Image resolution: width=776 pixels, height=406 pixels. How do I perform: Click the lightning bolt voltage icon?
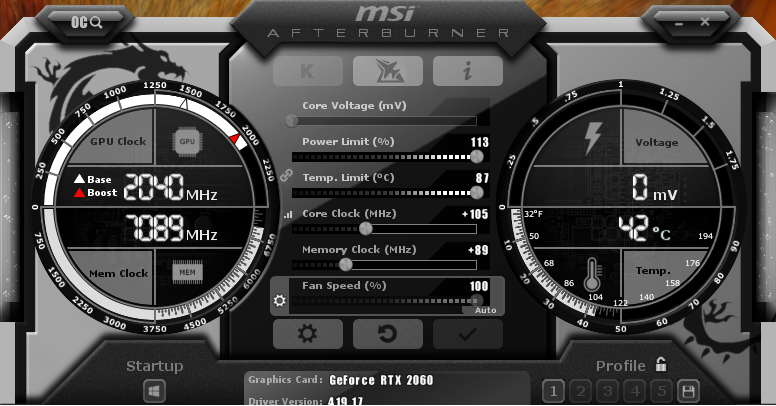(593, 138)
